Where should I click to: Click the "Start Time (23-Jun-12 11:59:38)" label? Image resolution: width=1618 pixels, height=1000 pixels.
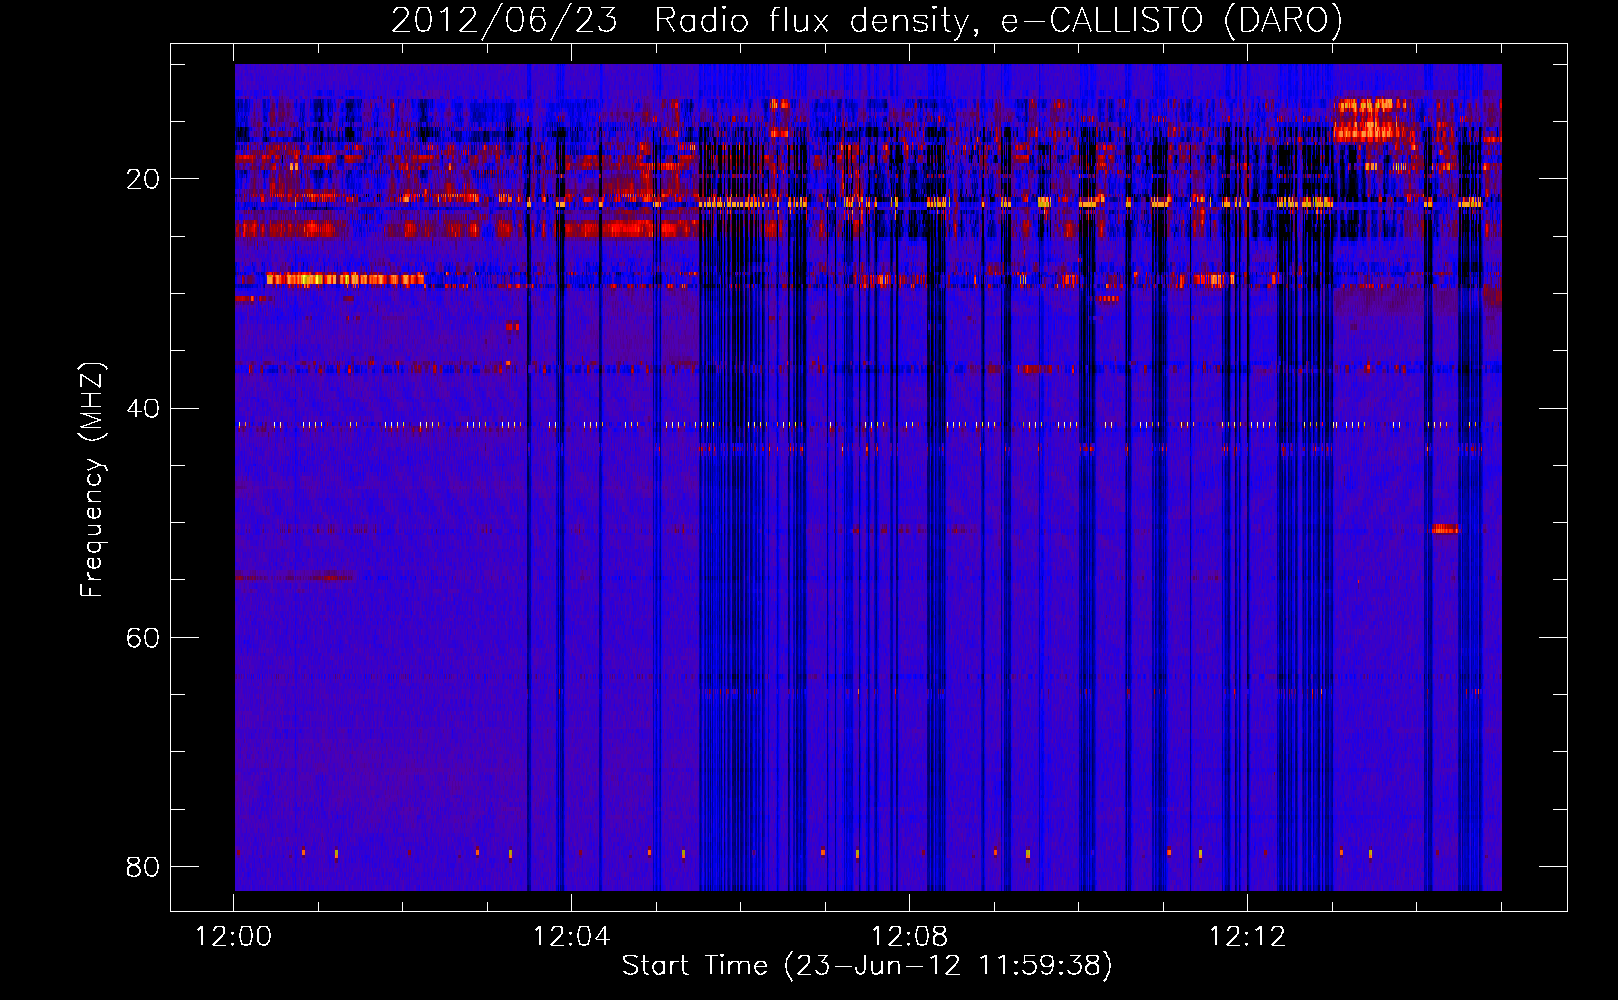tap(867, 966)
